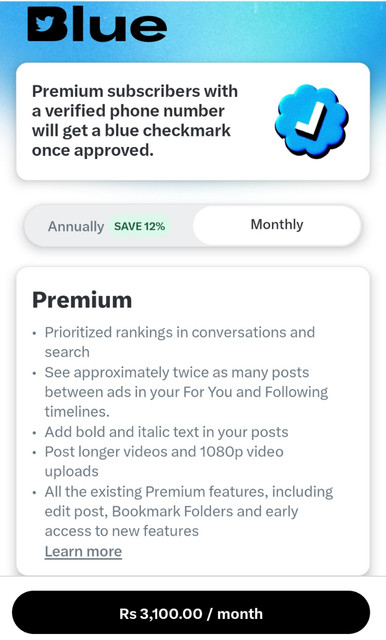Select the Annually billing option

click(76, 226)
